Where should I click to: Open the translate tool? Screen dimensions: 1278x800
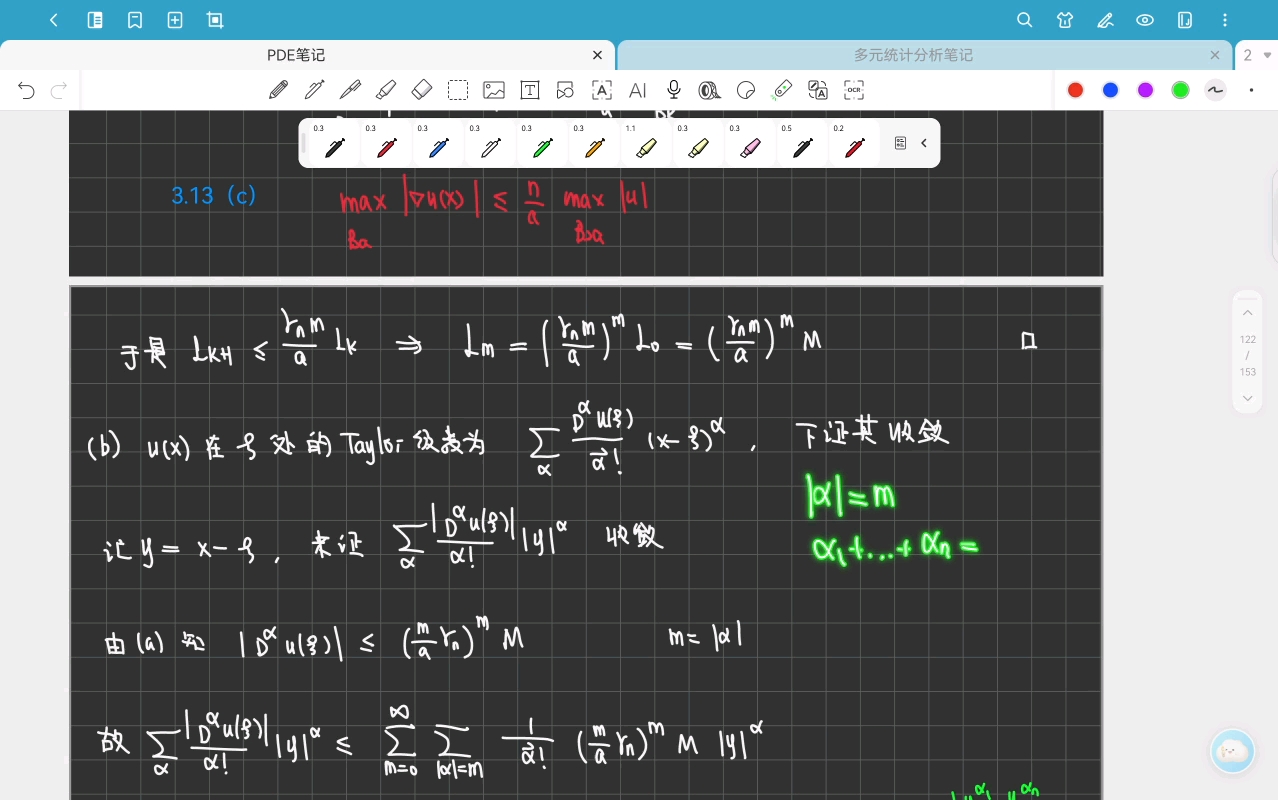pyautogui.click(x=818, y=90)
